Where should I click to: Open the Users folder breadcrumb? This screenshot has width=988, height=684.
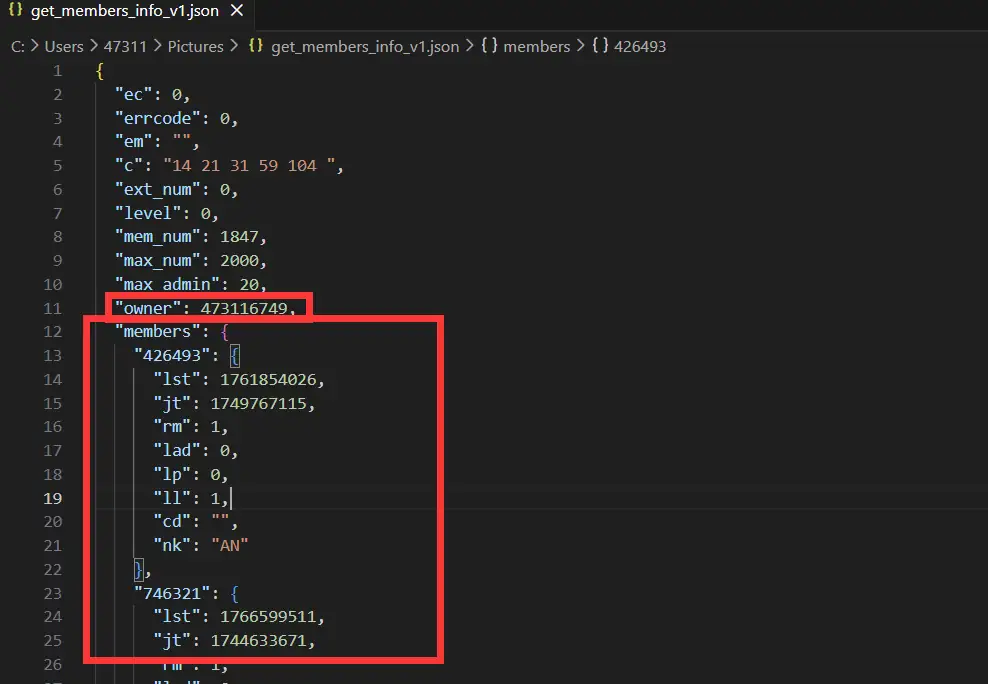tap(66, 46)
